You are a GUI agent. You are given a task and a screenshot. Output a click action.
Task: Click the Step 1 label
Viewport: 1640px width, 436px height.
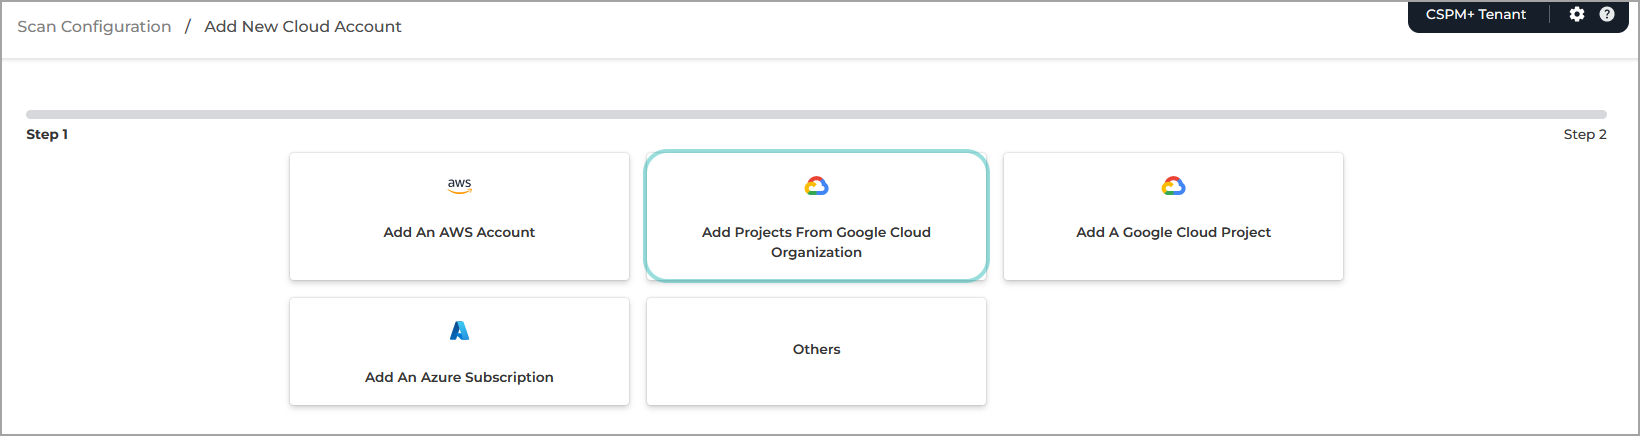point(47,134)
